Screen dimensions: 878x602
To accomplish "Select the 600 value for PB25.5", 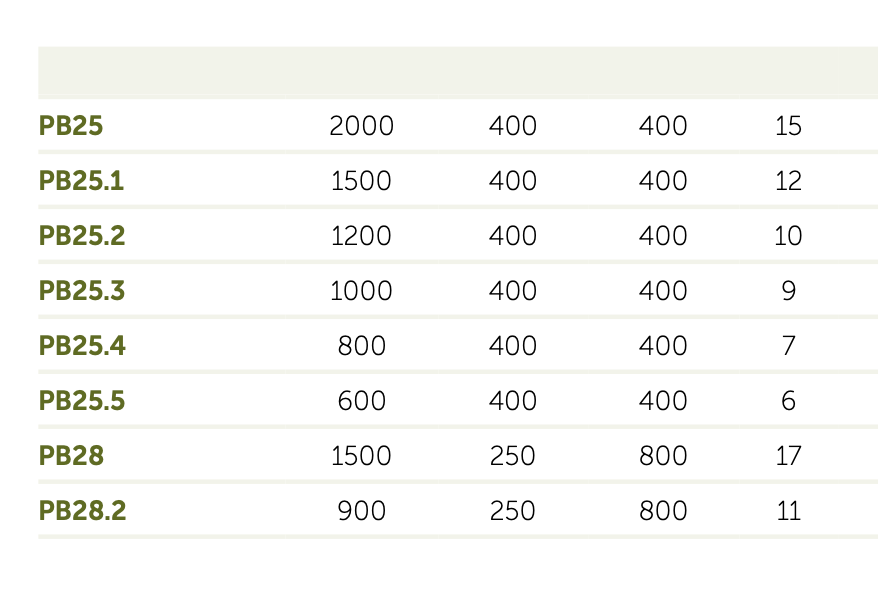I will pyautogui.click(x=361, y=401).
